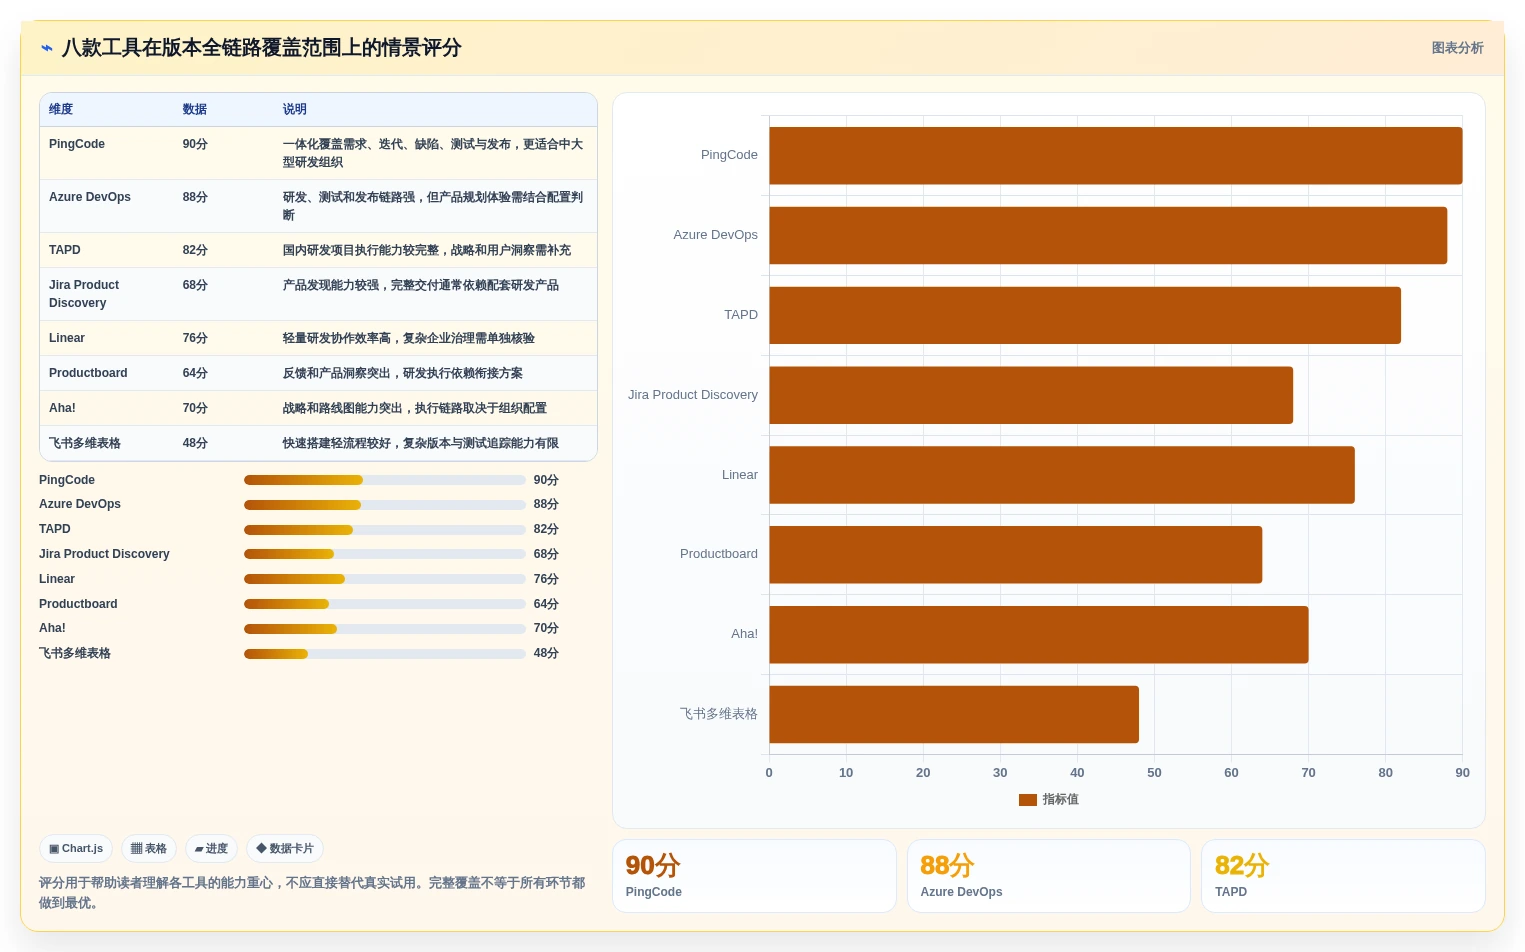Click Linear progress bar
Image resolution: width=1525 pixels, height=952 pixels.
[385, 579]
